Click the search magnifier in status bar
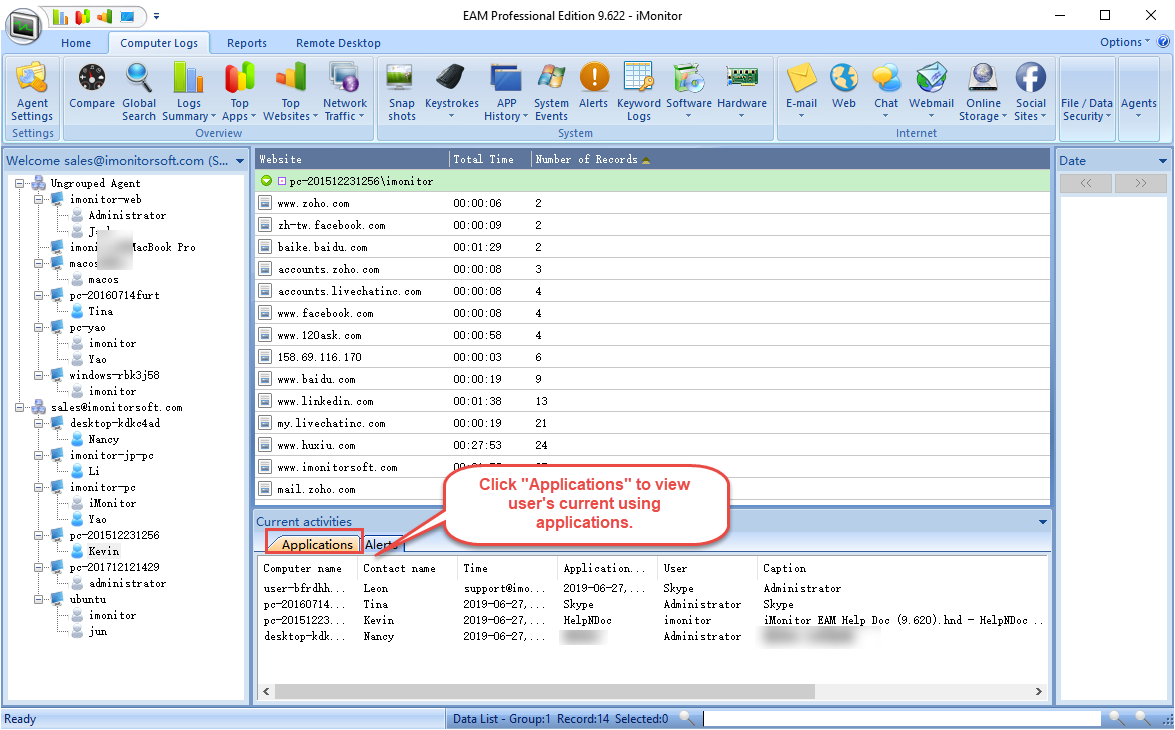This screenshot has width=1175, height=730. pyautogui.click(x=686, y=718)
